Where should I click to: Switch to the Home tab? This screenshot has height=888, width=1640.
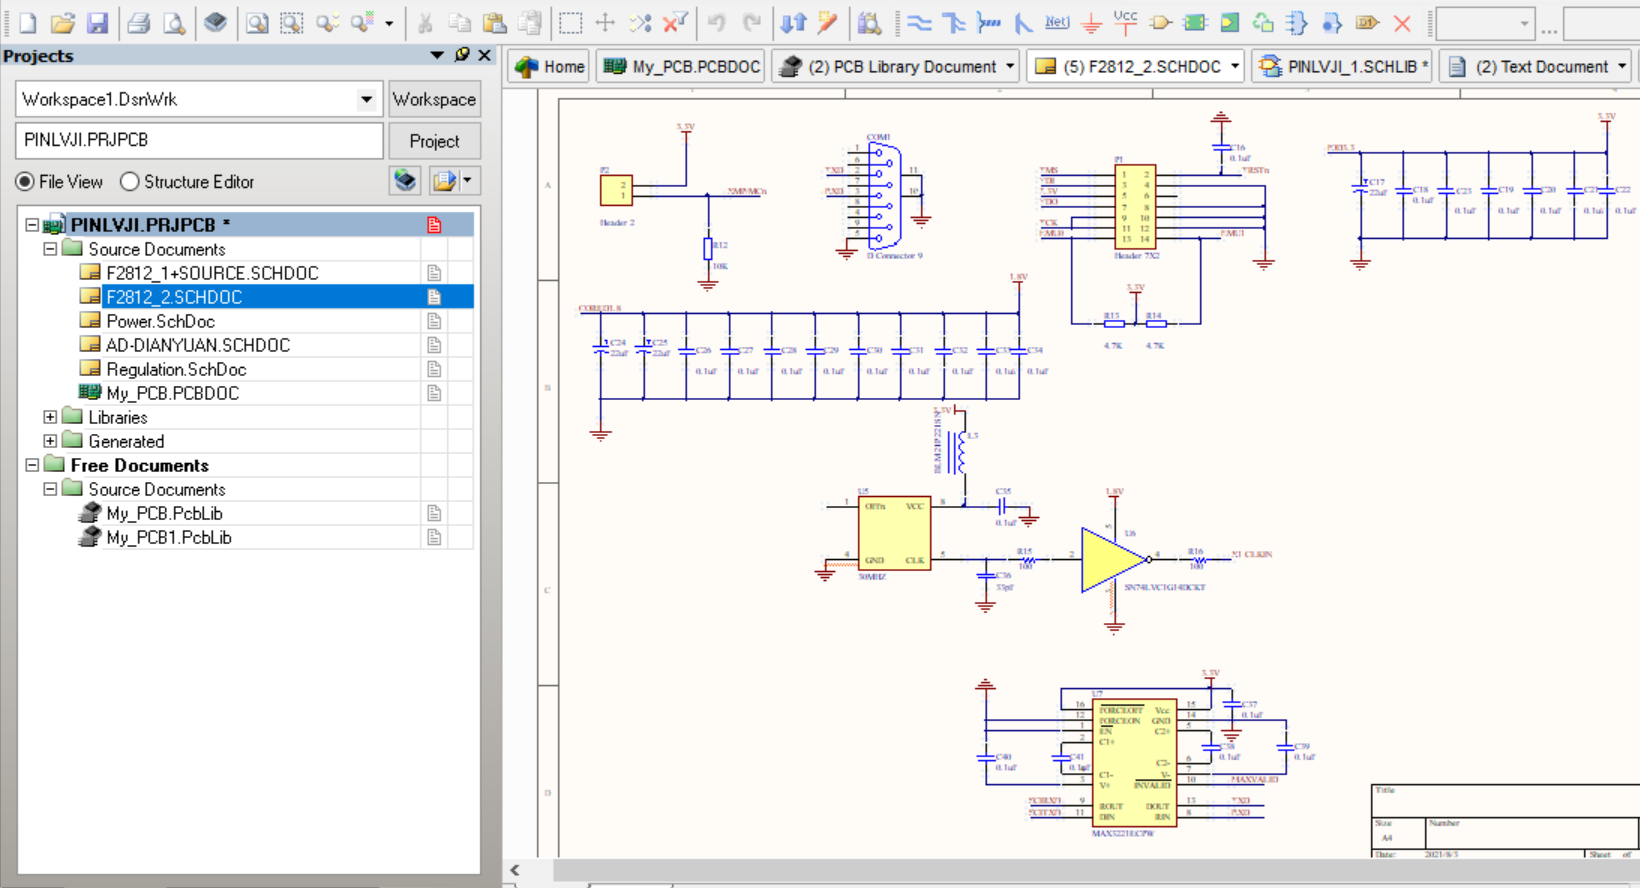(549, 67)
